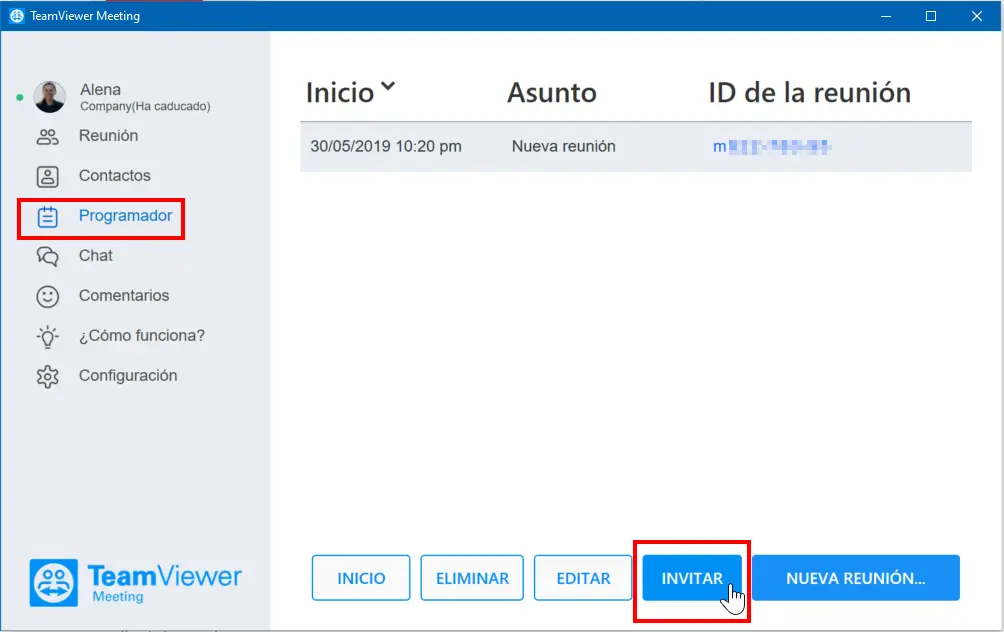Open the Reunión section
This screenshot has height=632, width=1004.
pos(108,136)
